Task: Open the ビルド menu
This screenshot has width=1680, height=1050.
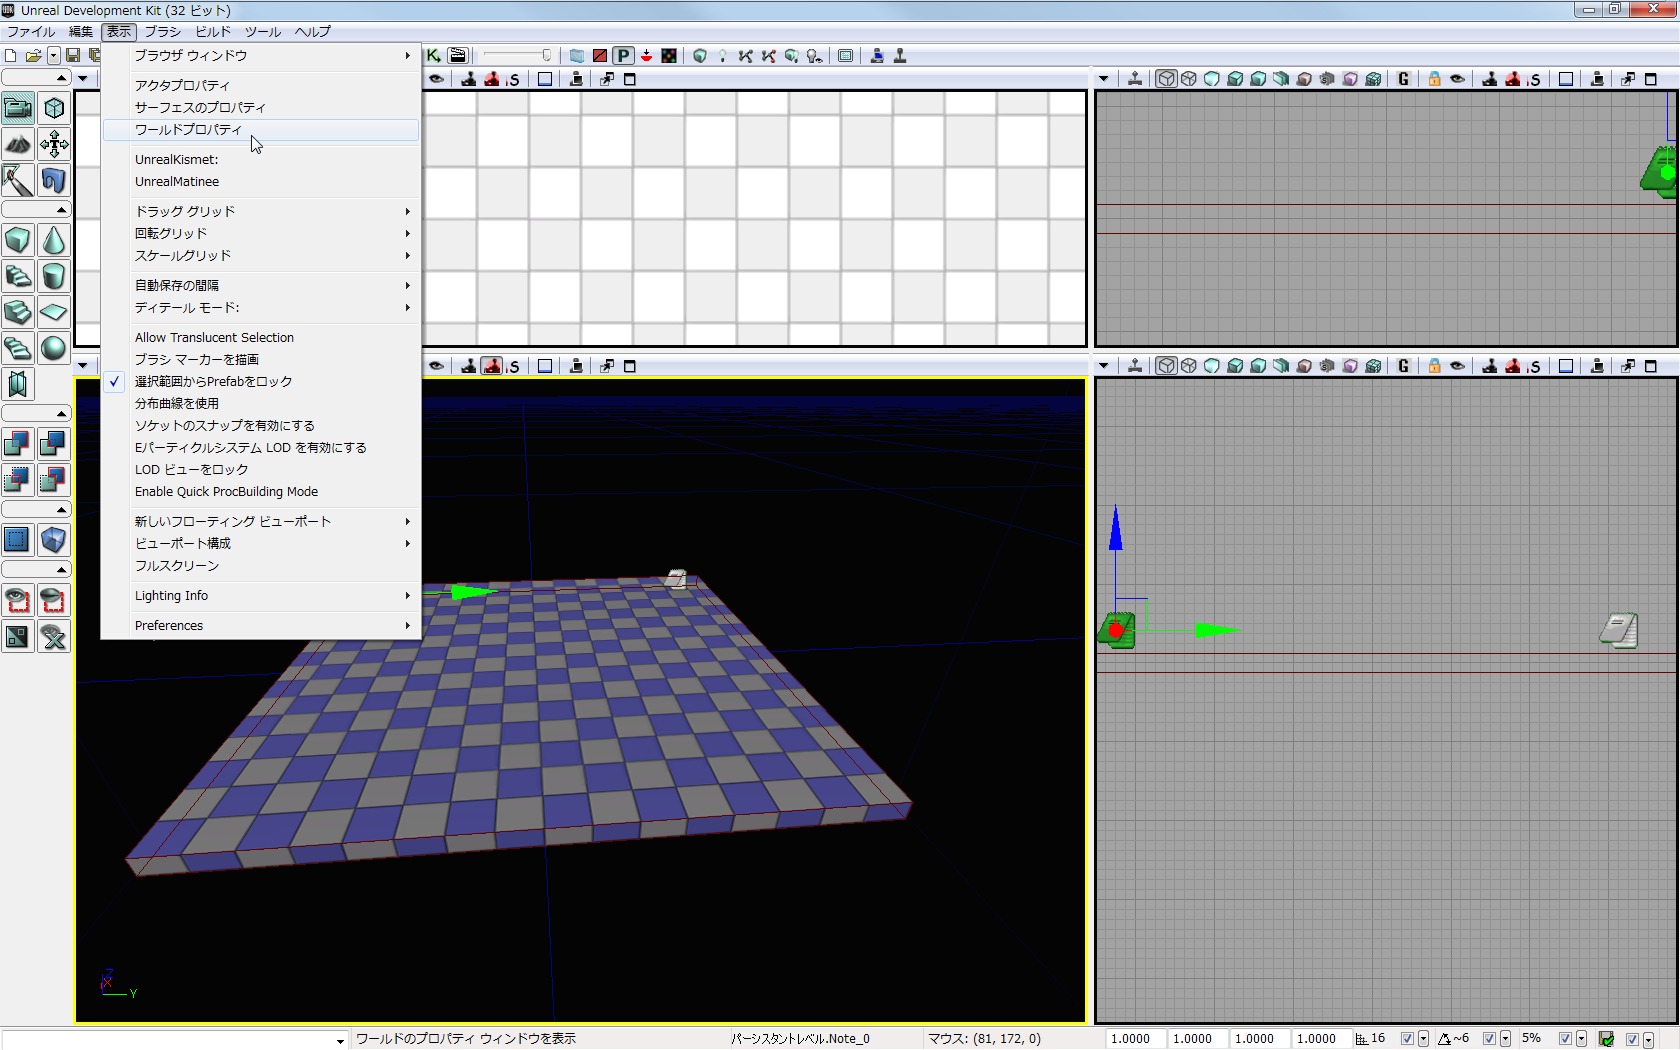Action: [212, 31]
